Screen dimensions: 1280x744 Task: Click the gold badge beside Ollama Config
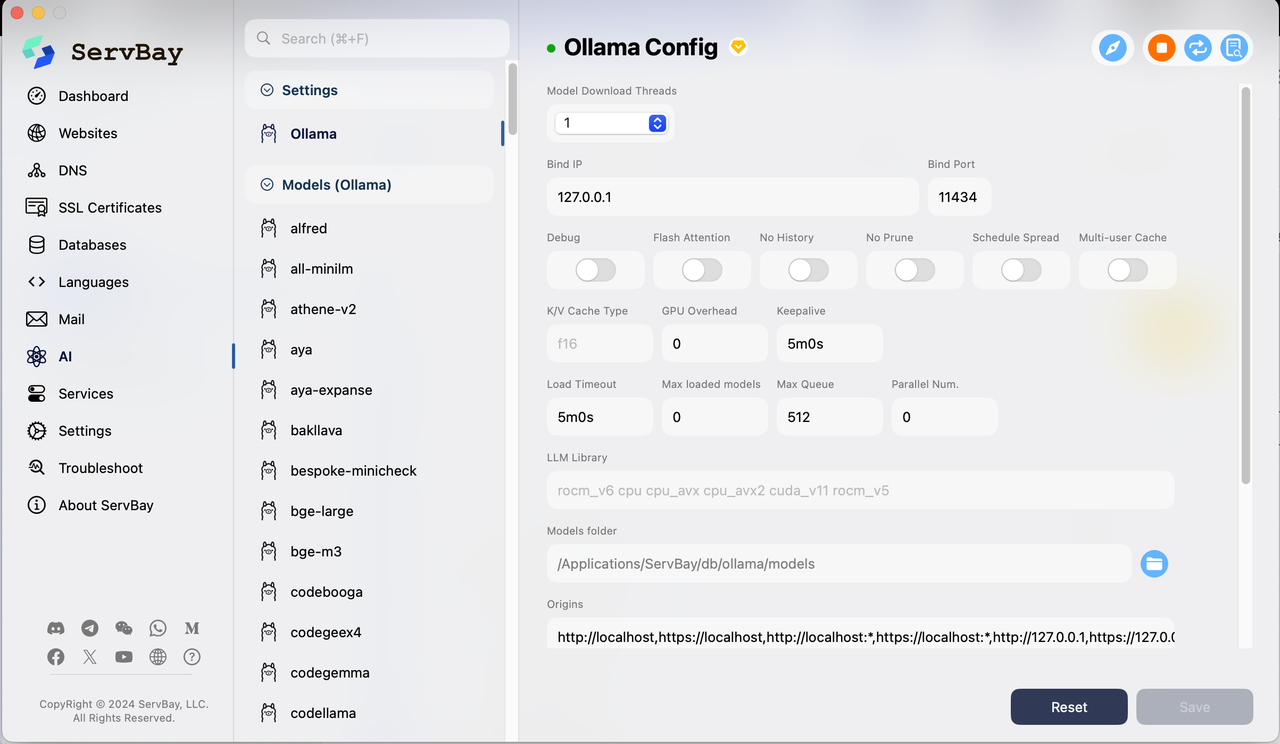pos(738,47)
